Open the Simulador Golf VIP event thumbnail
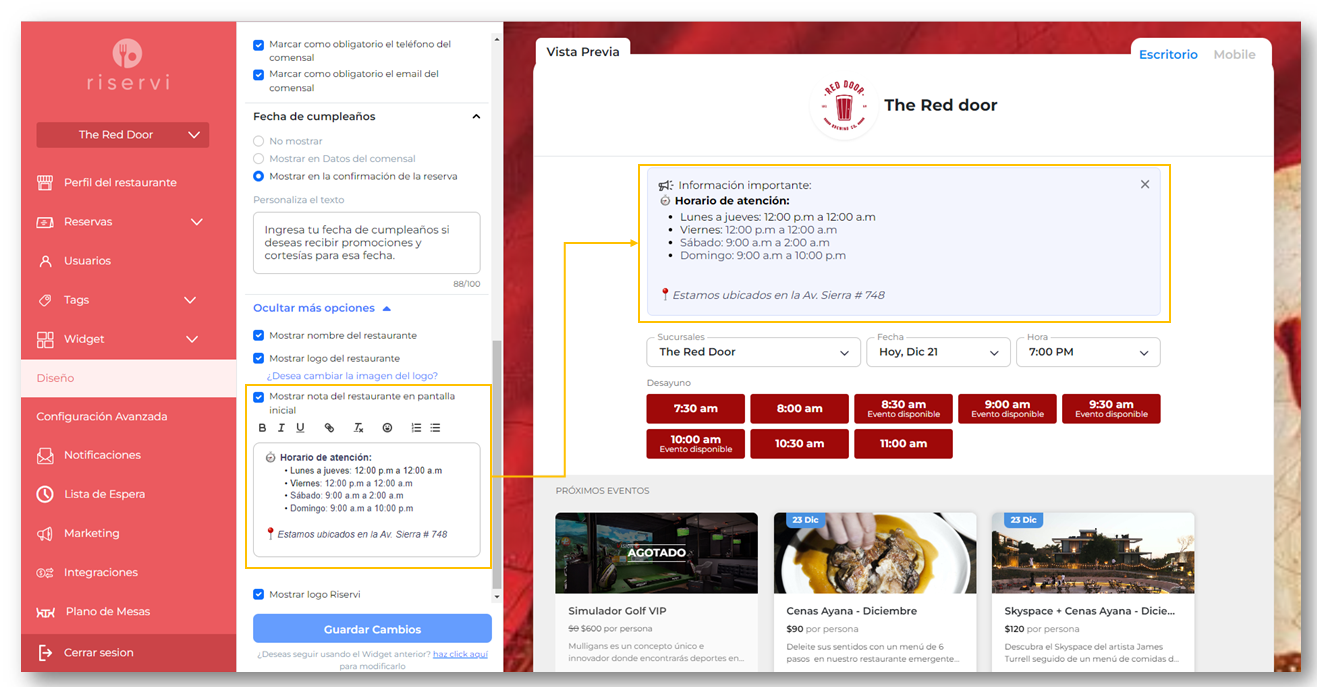This screenshot has height=687, width=1317. 656,553
